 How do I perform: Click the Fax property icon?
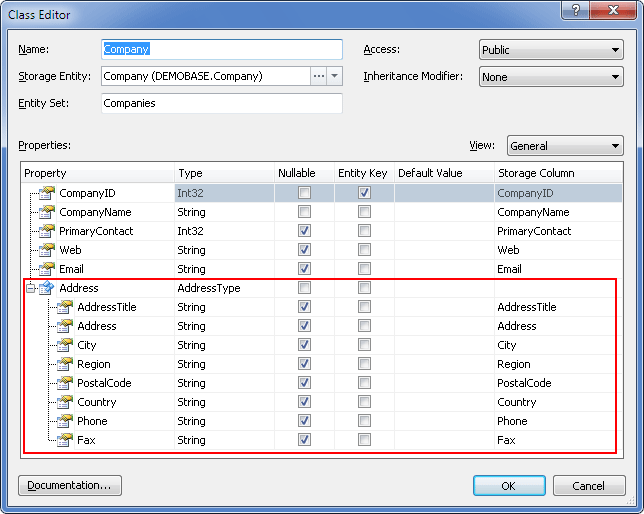pos(65,440)
